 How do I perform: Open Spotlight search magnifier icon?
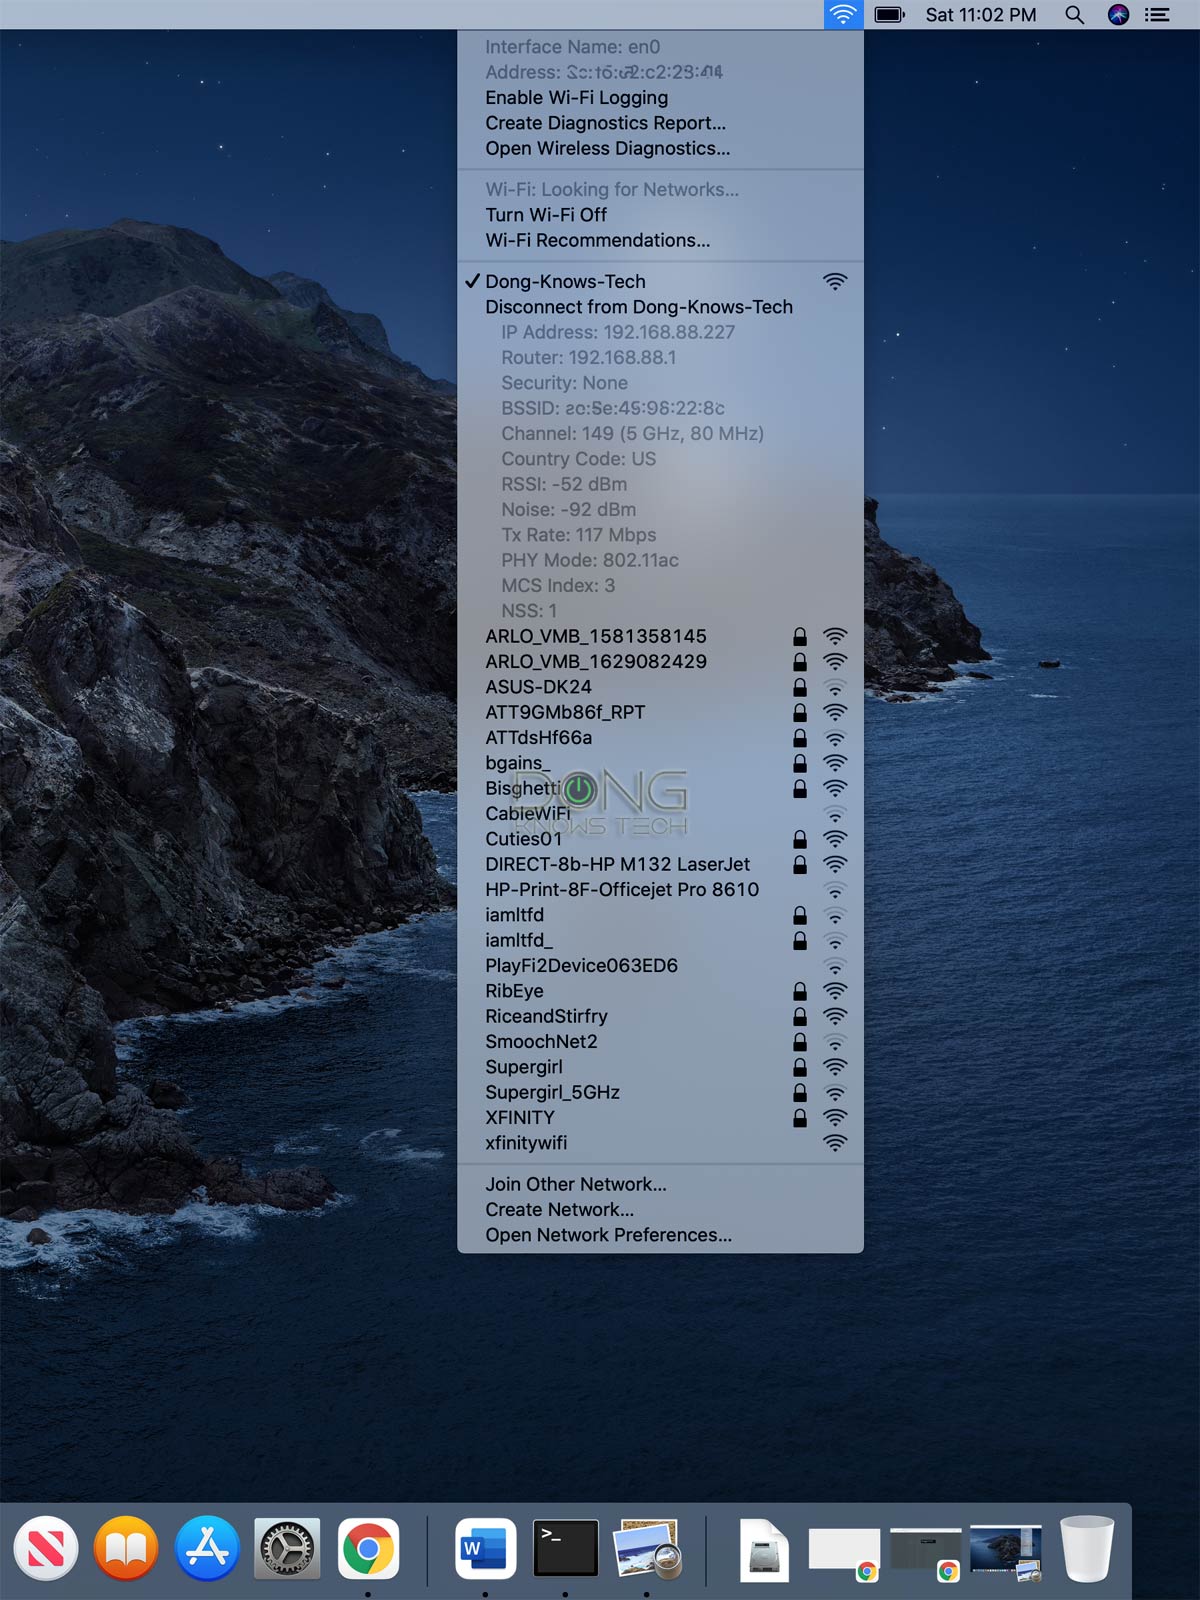pos(1074,14)
